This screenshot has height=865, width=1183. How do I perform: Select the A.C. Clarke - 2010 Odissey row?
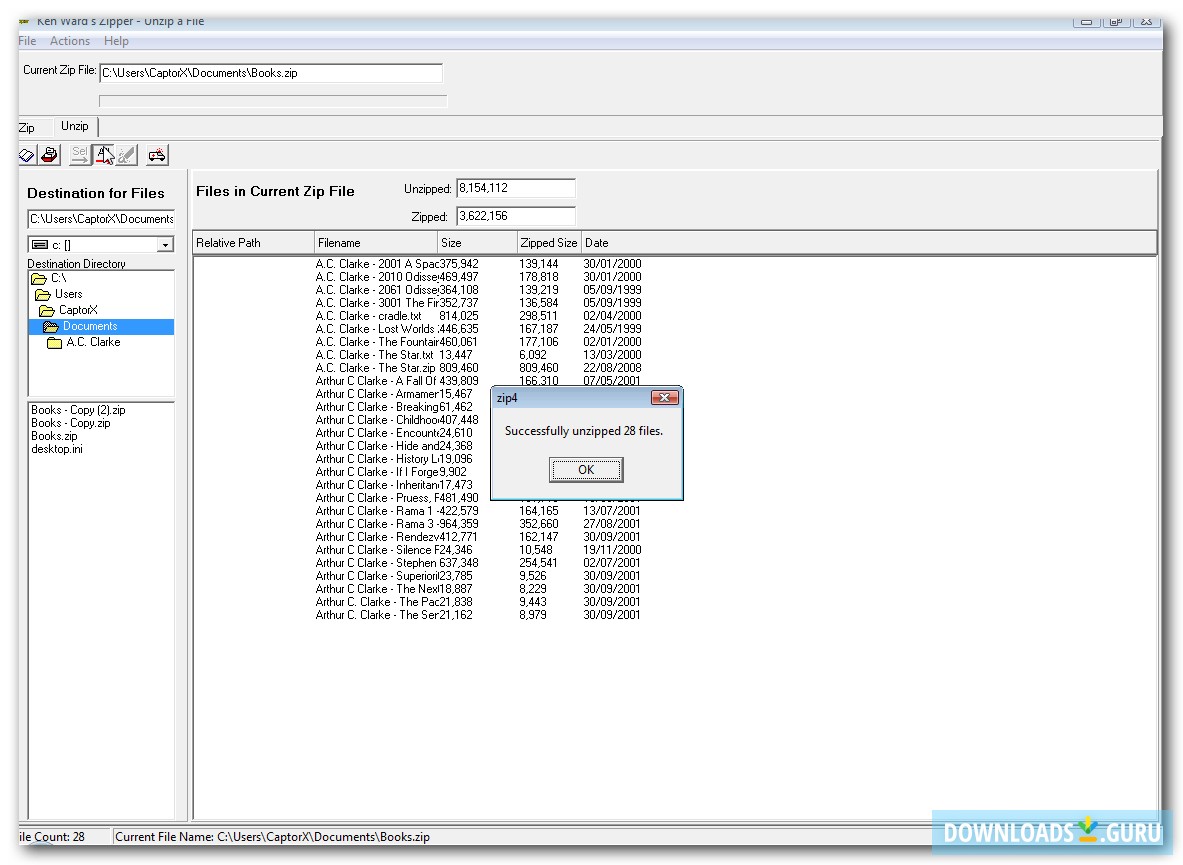coord(478,277)
